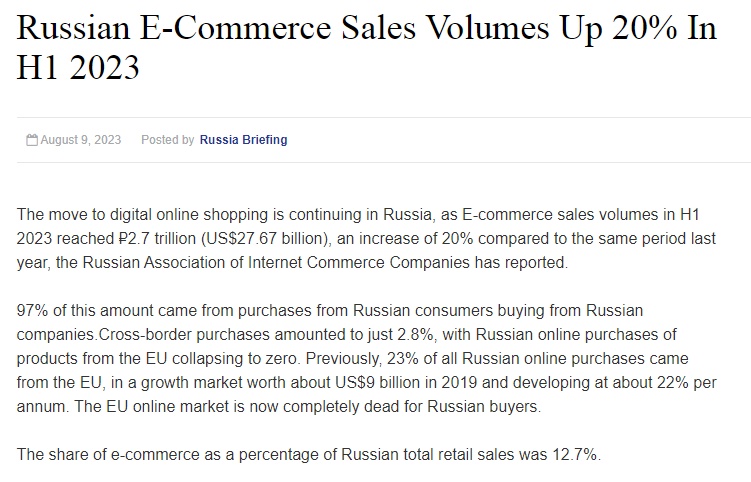Click the first paragraph about digital online shopping

point(366,239)
